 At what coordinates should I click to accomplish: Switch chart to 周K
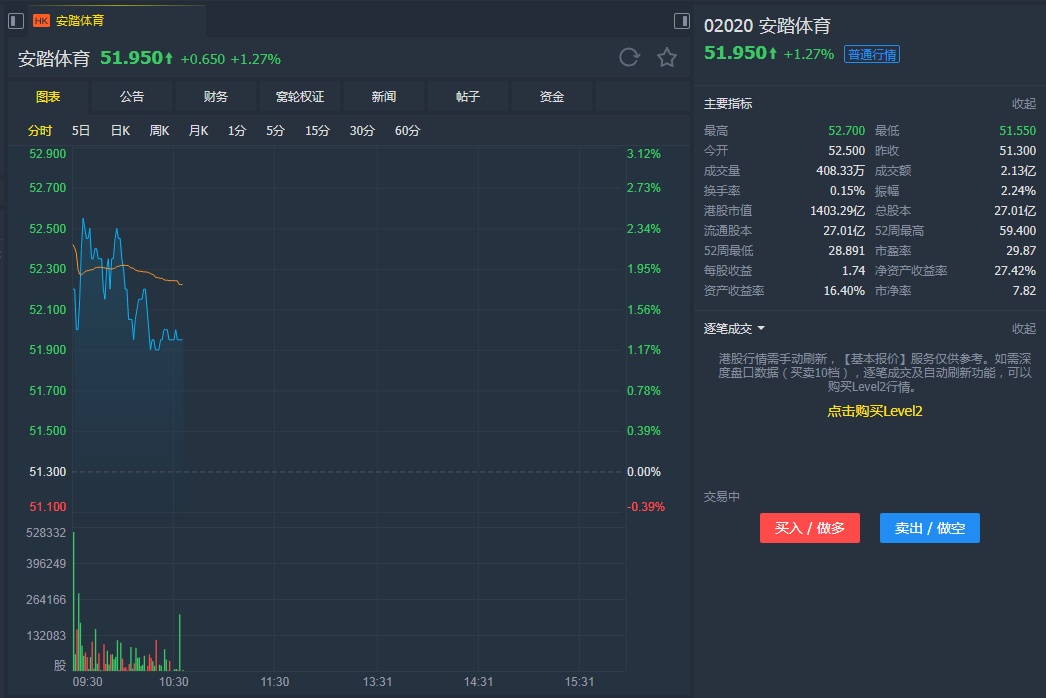click(x=159, y=131)
